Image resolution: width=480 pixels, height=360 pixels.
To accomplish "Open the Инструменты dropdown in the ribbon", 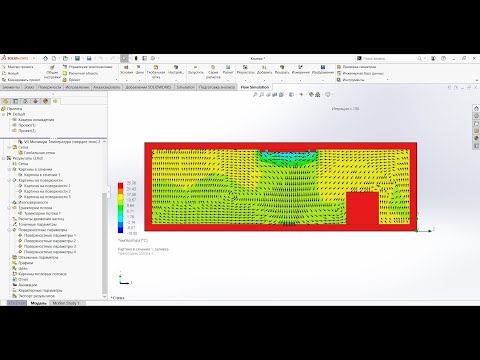I will coord(363,80).
